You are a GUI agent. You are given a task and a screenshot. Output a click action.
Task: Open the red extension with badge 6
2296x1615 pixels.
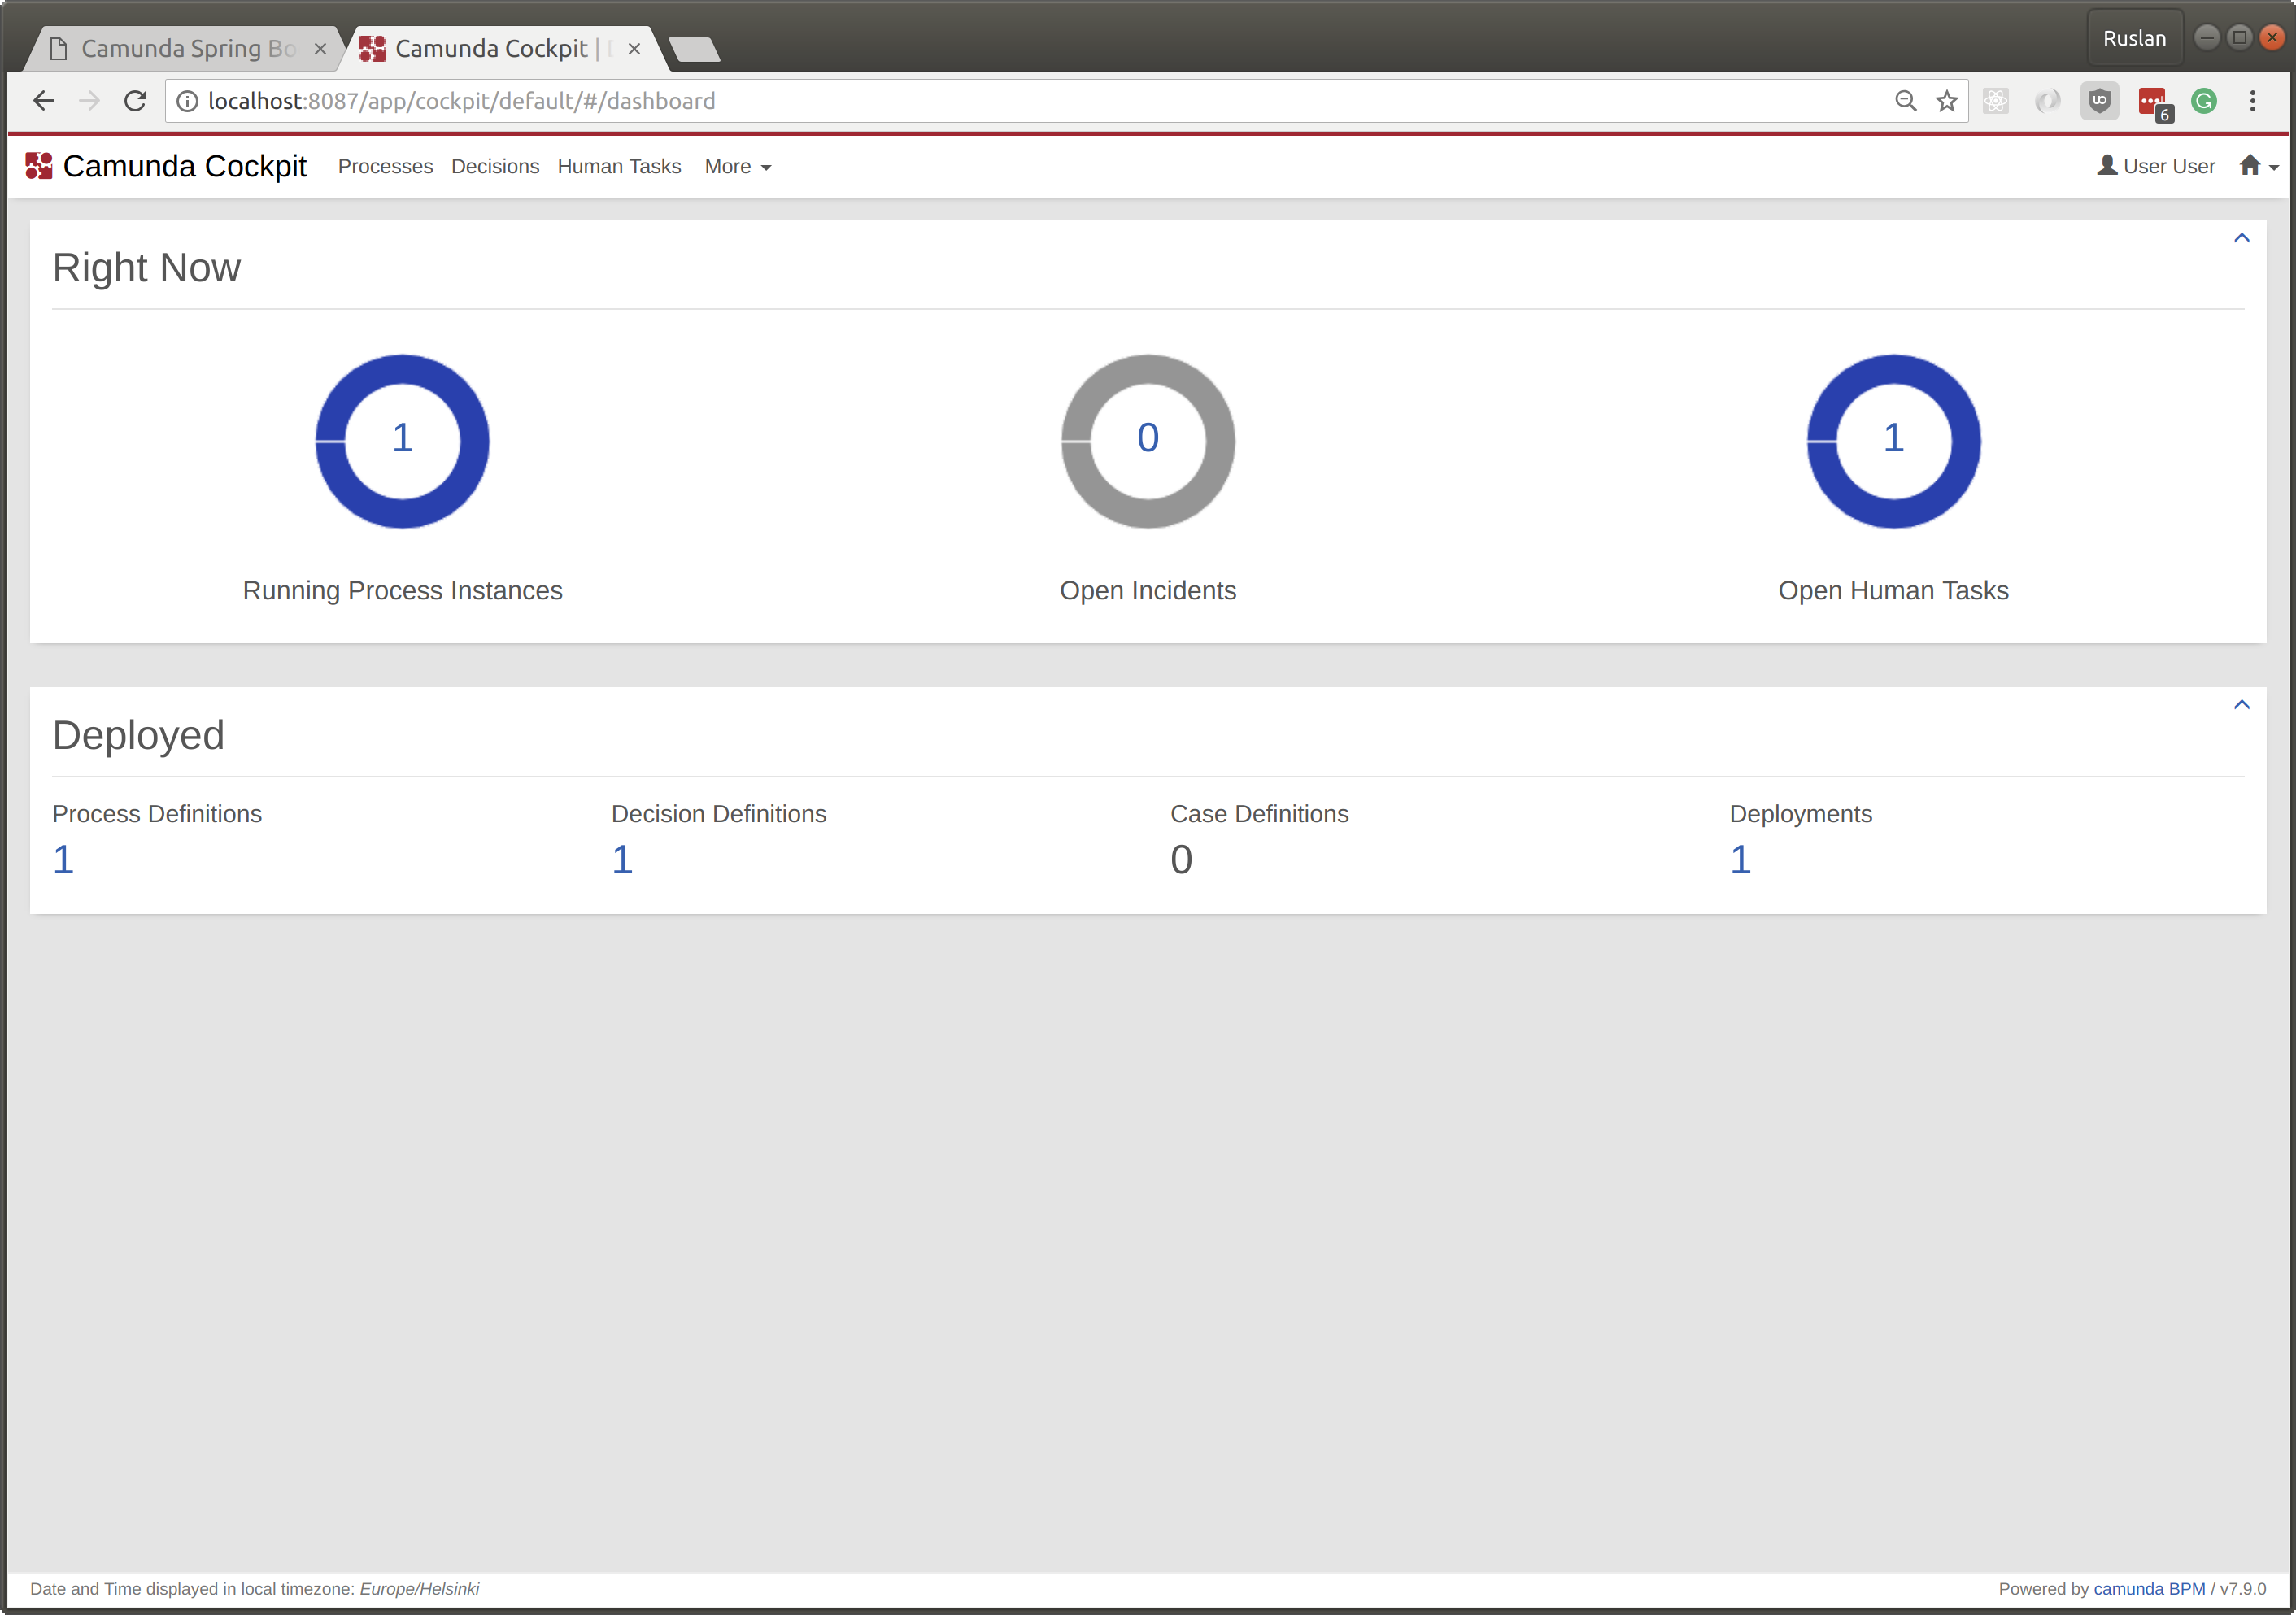coord(2152,102)
